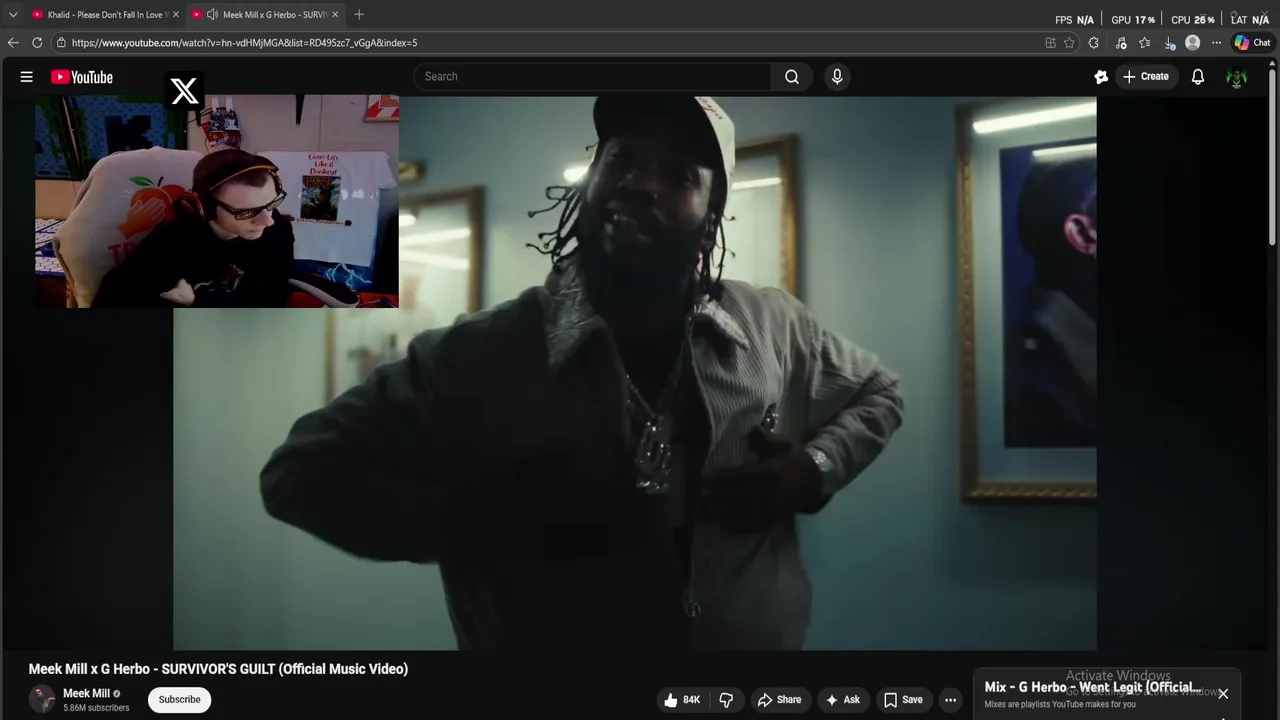Image resolution: width=1280 pixels, height=720 pixels.
Task: Click the sparkle icon left of Create
Action: (x=1101, y=77)
